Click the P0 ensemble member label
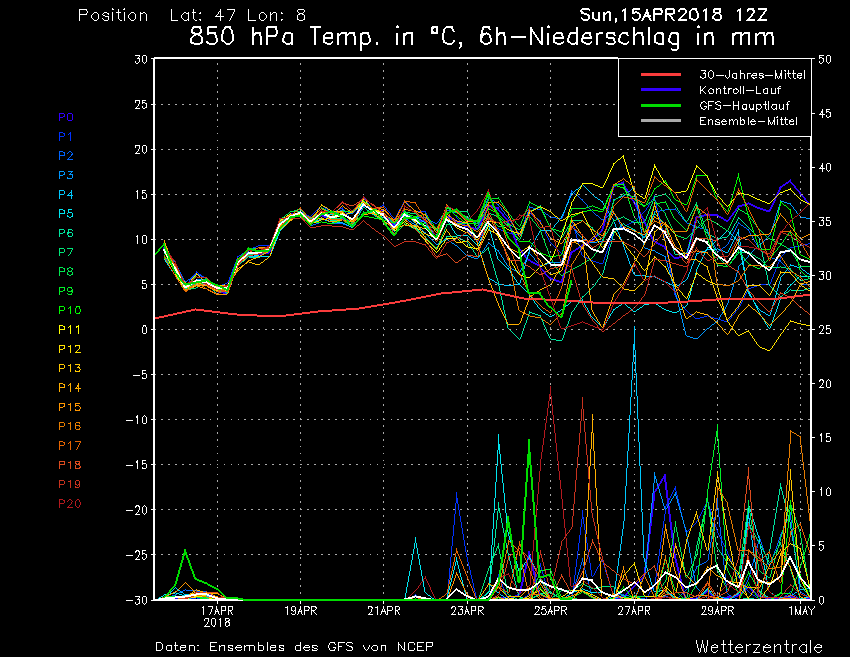The image size is (850, 657). [65, 117]
